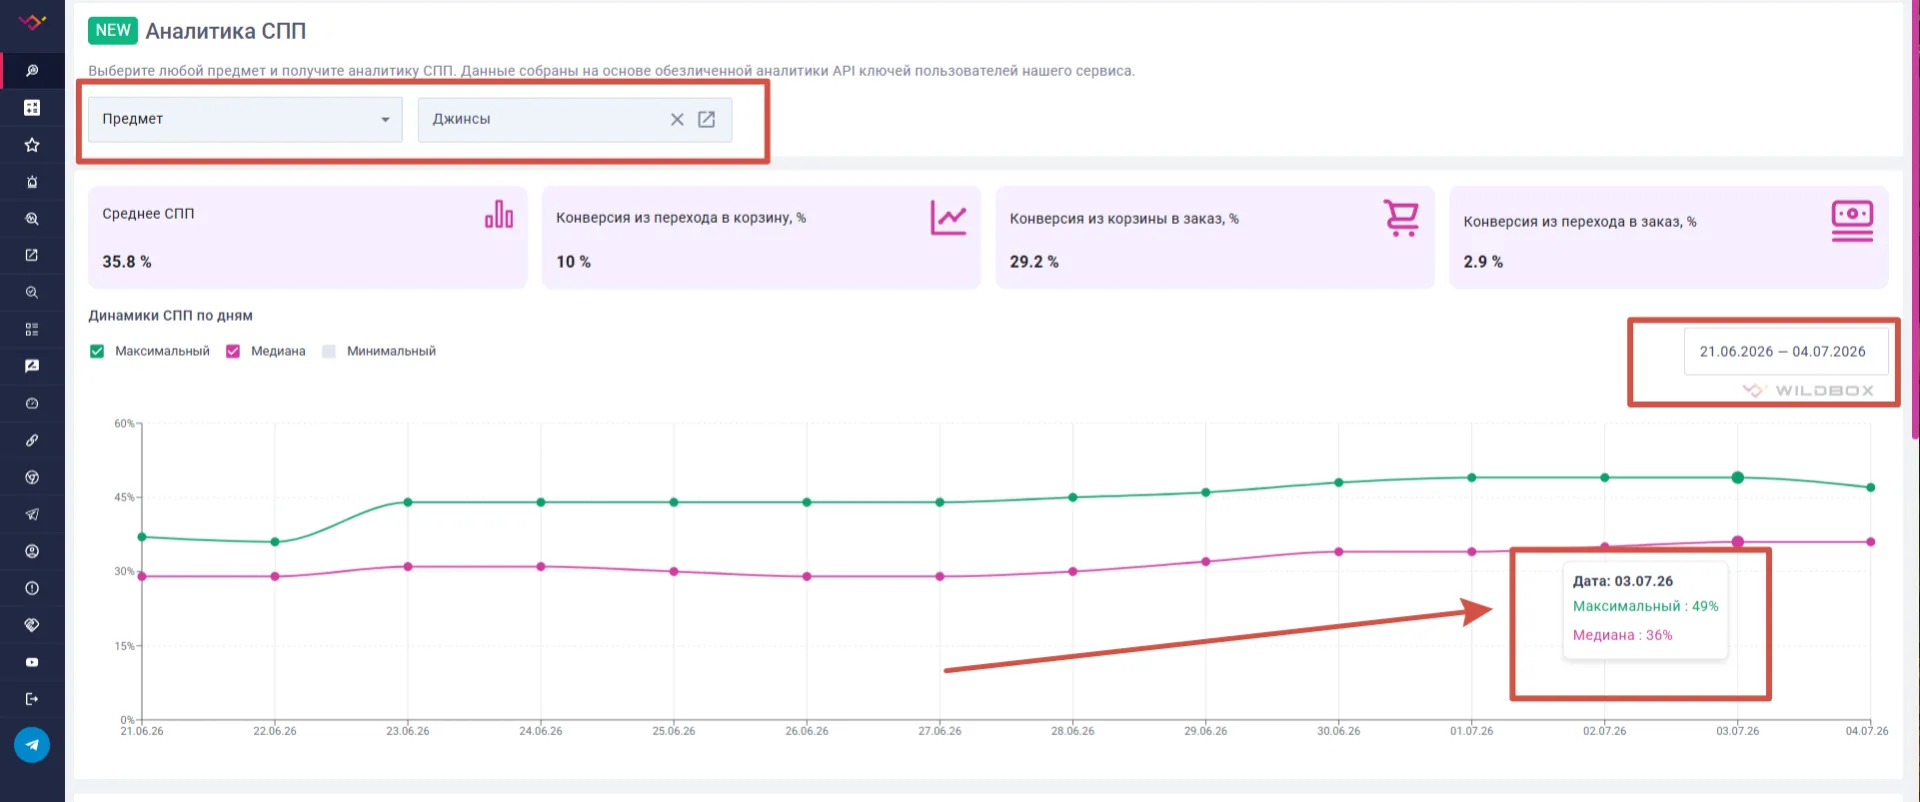Open the star favorites icon in sidebar
1920x802 pixels.
pos(32,145)
